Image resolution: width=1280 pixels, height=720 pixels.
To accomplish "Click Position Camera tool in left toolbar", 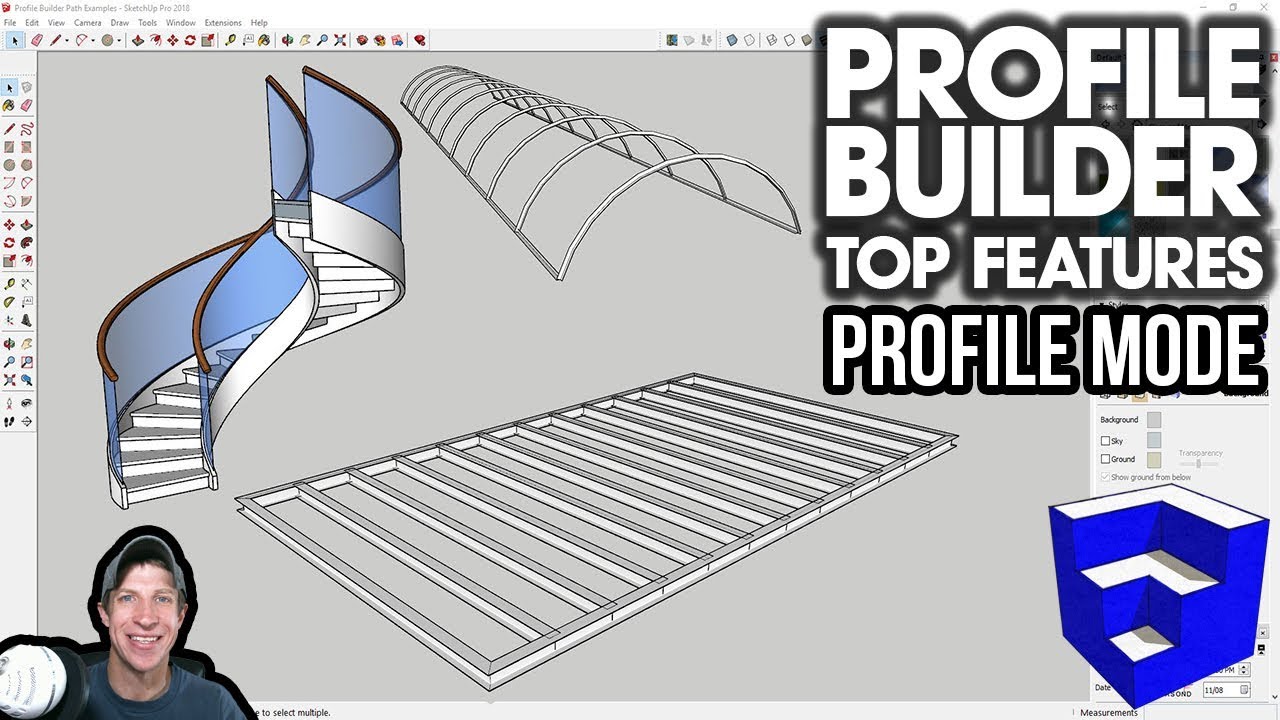I will [x=9, y=405].
